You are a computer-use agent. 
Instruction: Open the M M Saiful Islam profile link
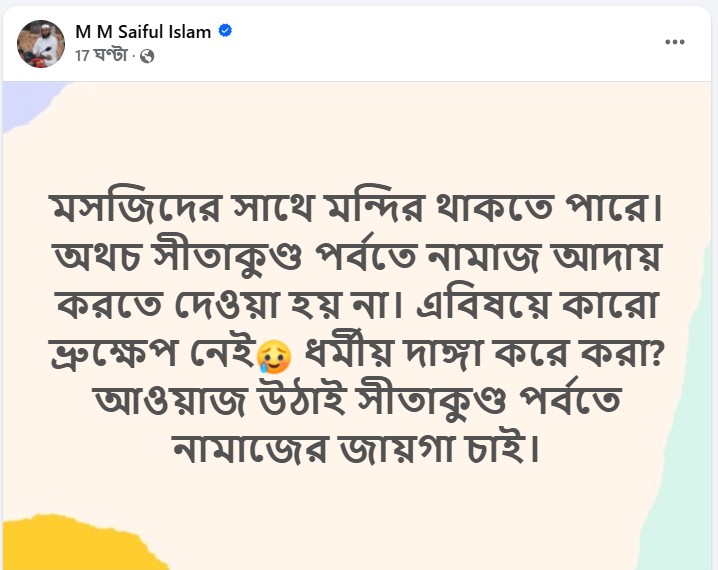click(x=143, y=31)
